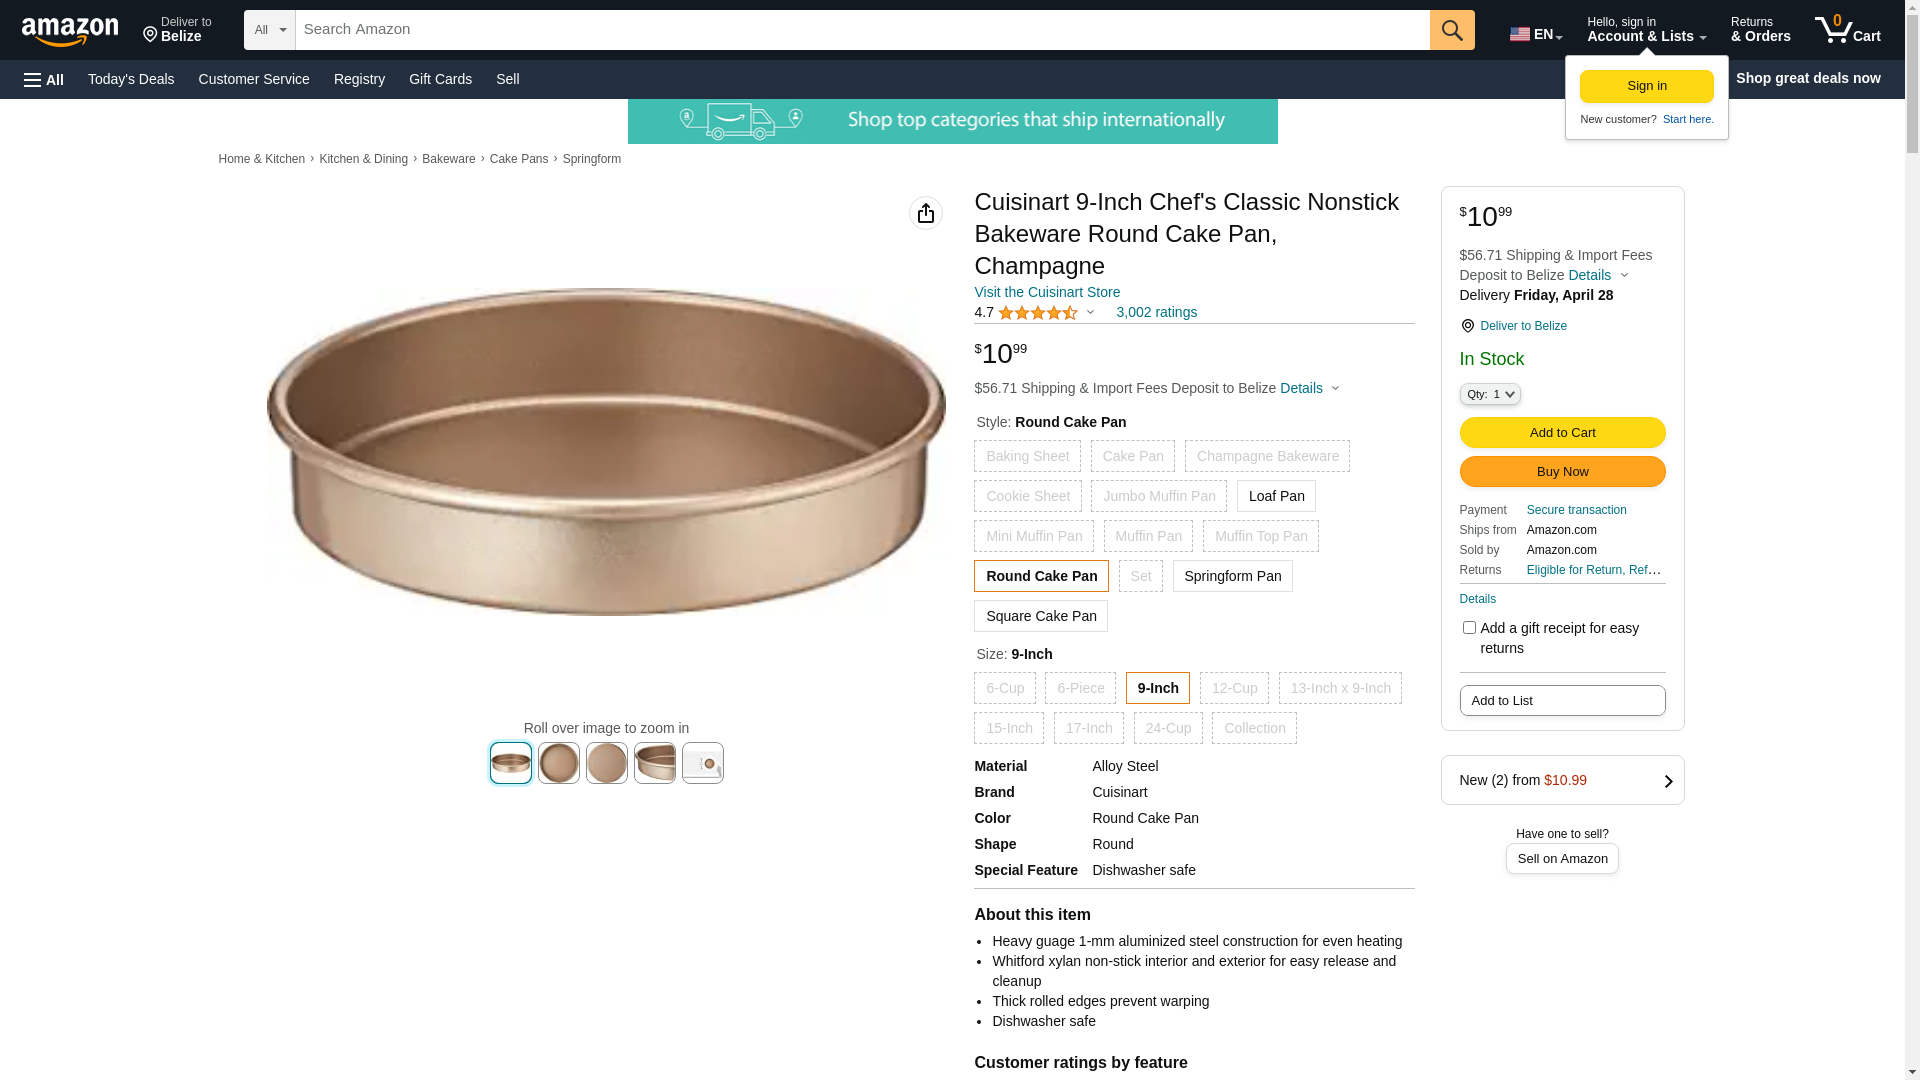Select the Loaf Pan style swatch

[x=1276, y=496]
